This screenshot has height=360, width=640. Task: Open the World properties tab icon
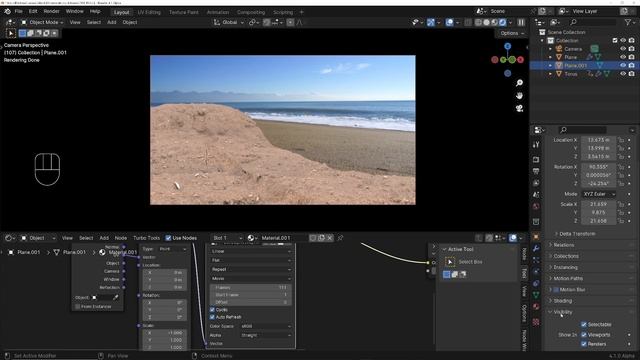536,206
